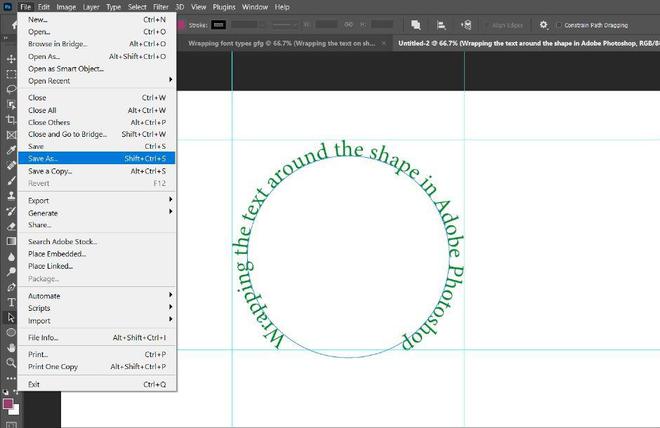
Task: Select the Zoom tool
Action: pos(10,362)
